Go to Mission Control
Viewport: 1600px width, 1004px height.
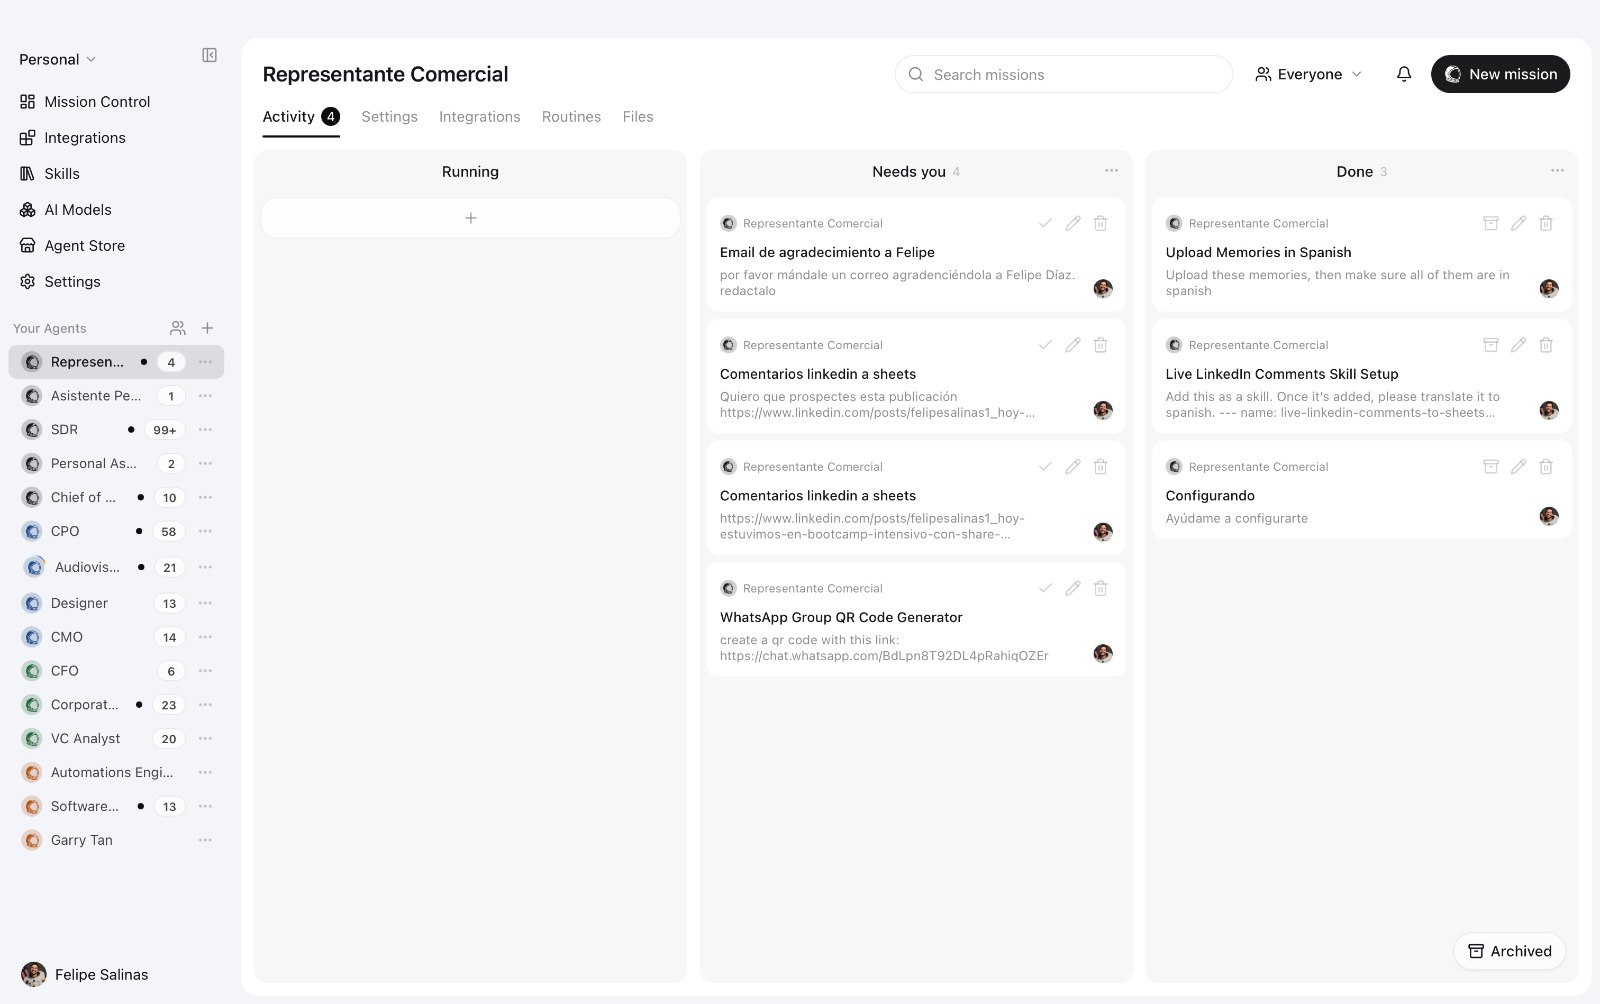click(x=85, y=102)
